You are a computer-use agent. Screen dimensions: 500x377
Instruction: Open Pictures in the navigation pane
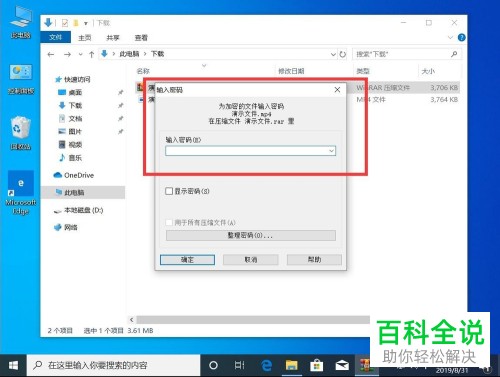(x=70, y=131)
